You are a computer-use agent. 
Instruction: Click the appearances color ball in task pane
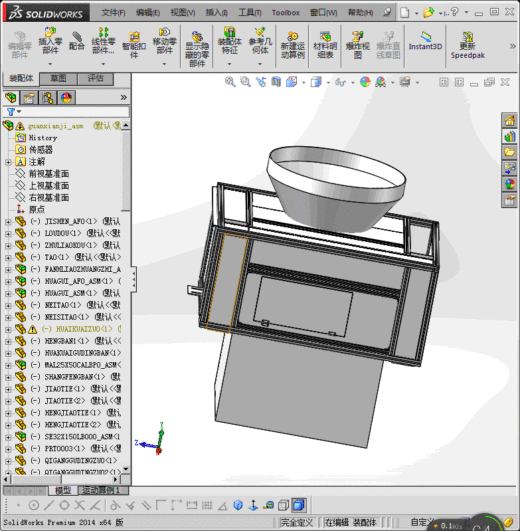point(509,184)
